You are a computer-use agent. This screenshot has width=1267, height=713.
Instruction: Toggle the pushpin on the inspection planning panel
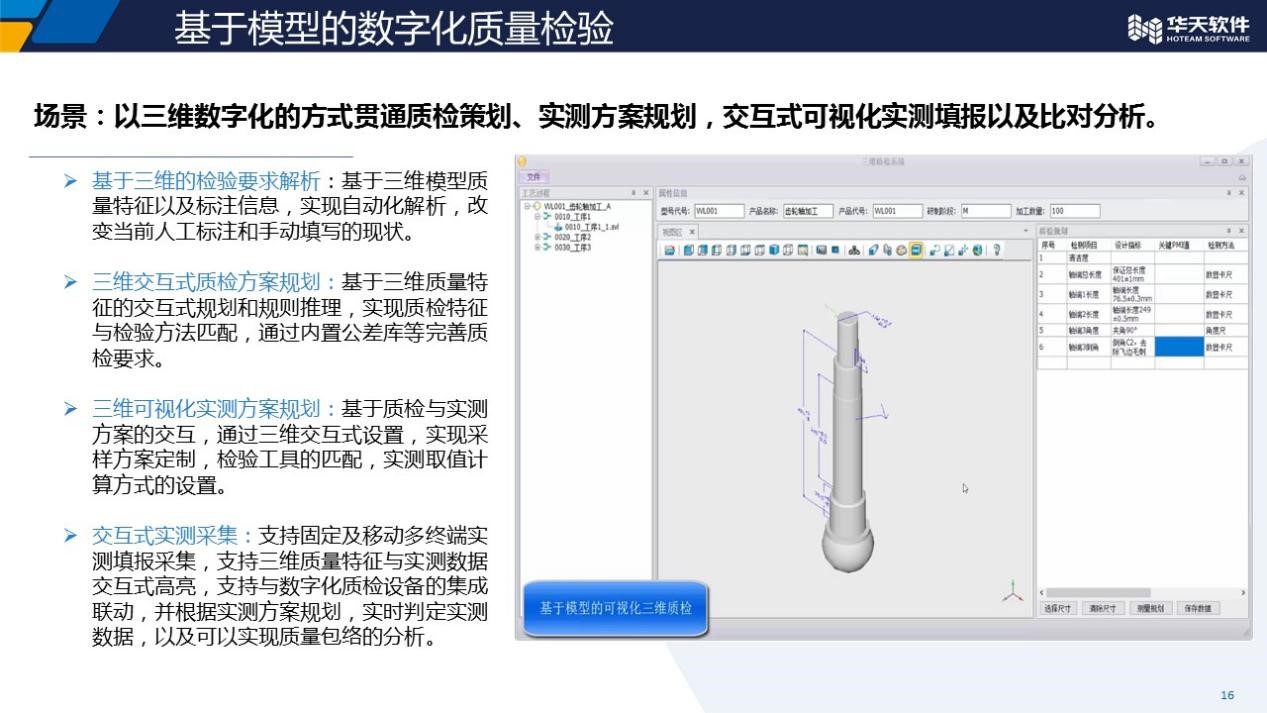1229,231
